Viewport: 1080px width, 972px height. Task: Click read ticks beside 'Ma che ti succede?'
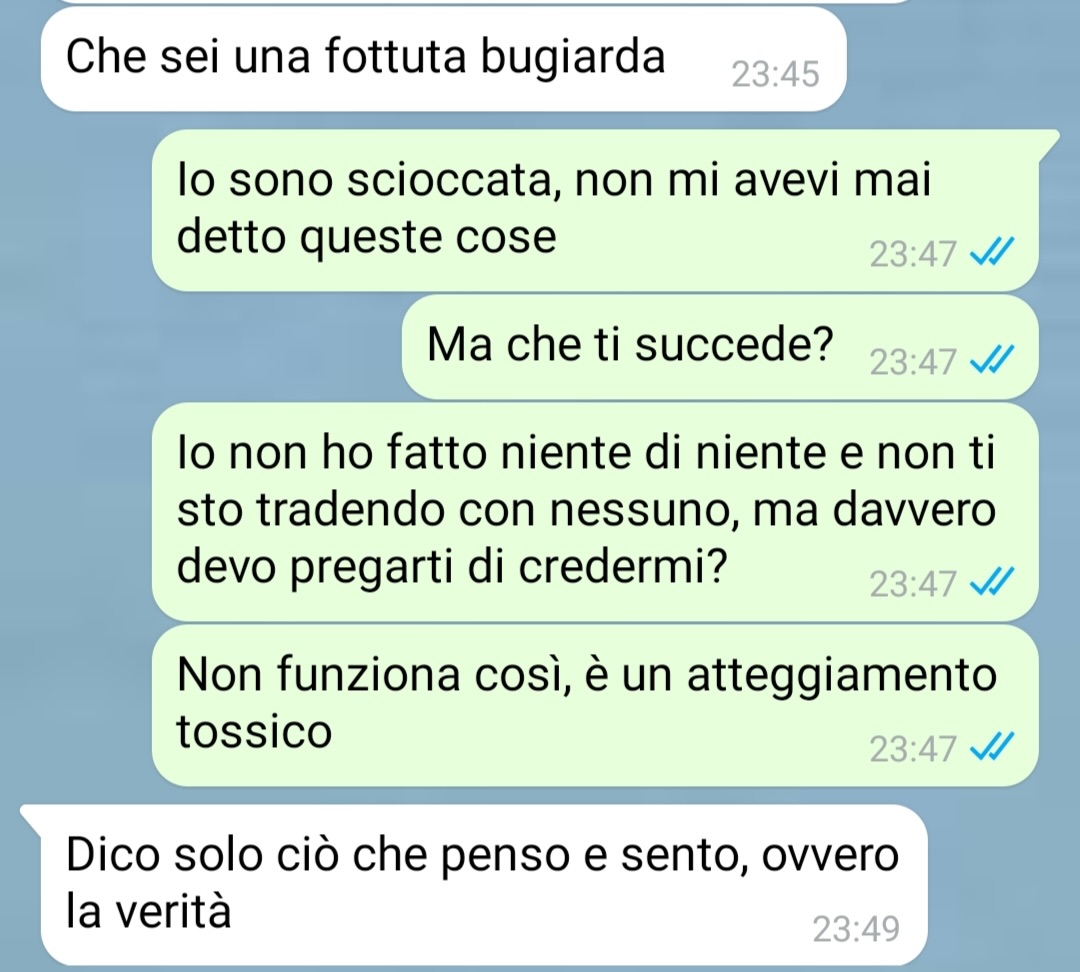pyautogui.click(x=992, y=359)
